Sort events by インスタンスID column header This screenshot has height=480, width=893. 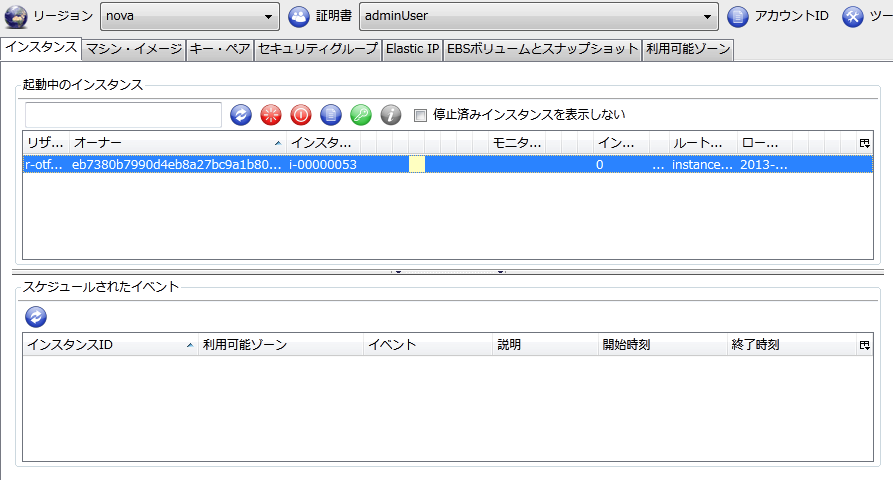[x=108, y=345]
